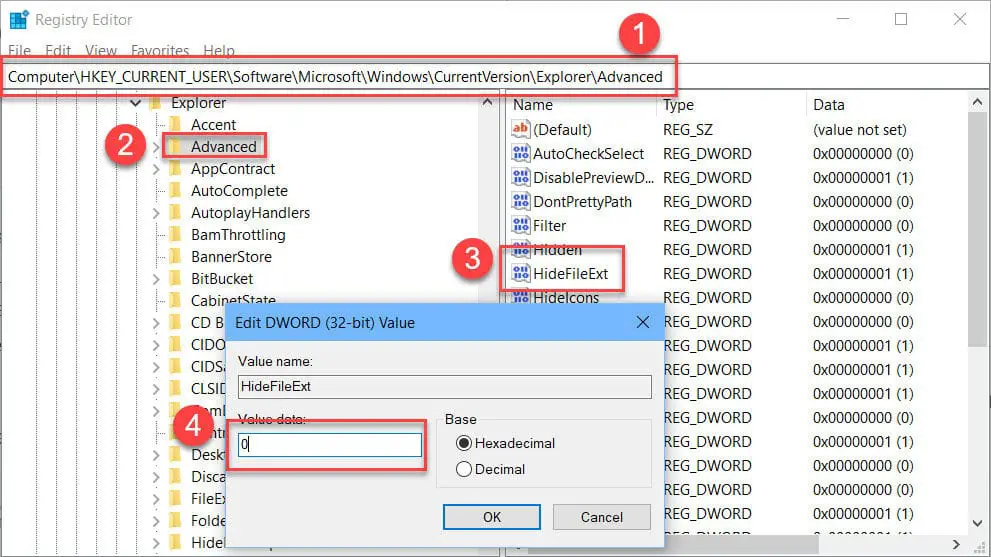The image size is (991, 557).
Task: Click the Advanced folder icon
Action: (x=176, y=147)
